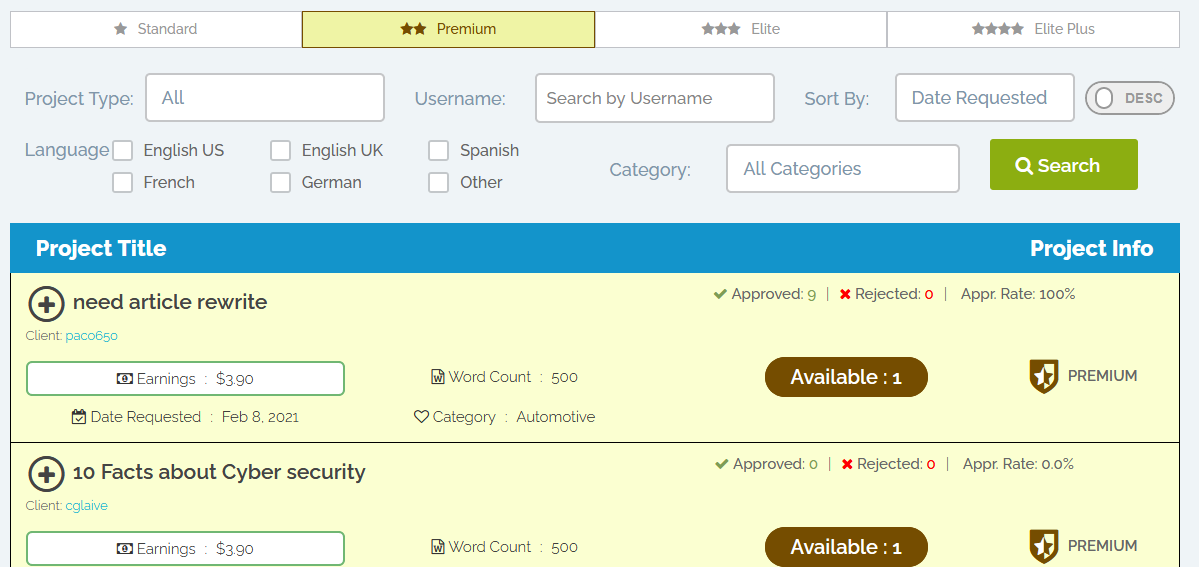Click the Search by Username field

click(655, 97)
